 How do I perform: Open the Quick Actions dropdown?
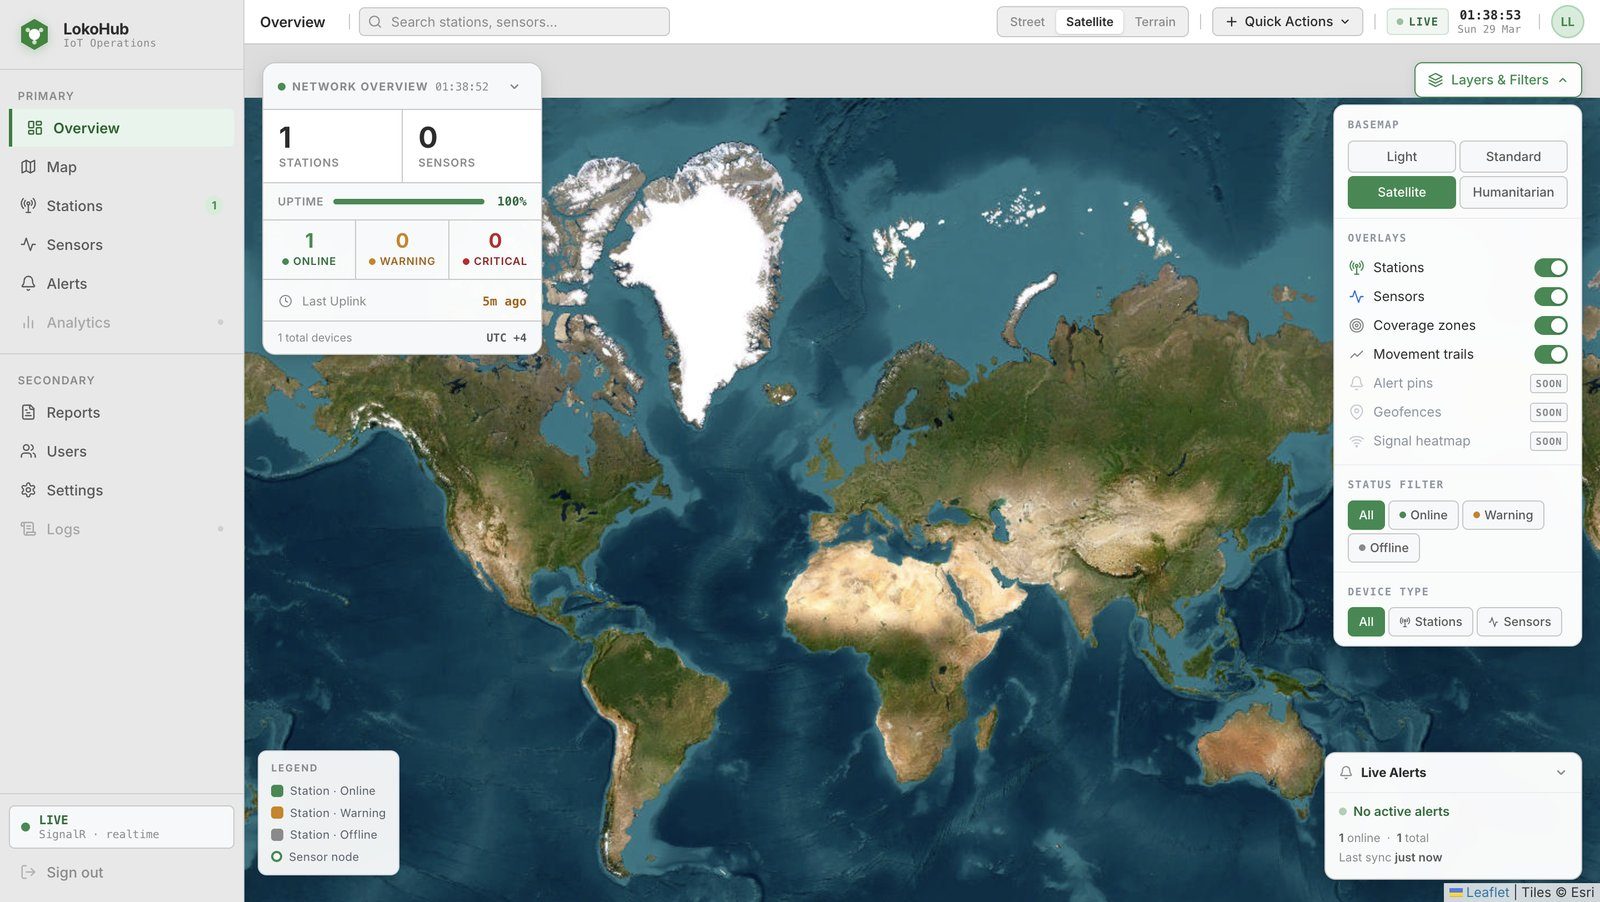pyautogui.click(x=1287, y=22)
